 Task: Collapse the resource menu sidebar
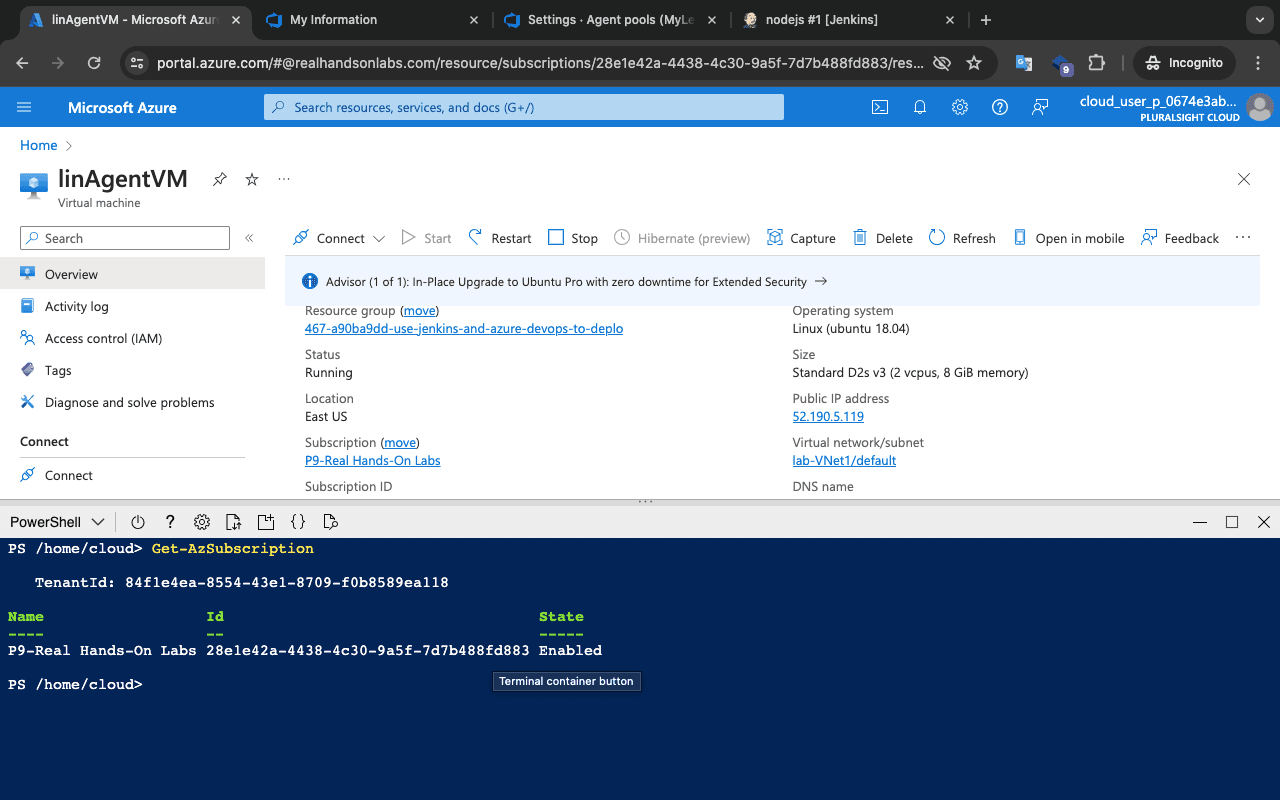click(249, 238)
